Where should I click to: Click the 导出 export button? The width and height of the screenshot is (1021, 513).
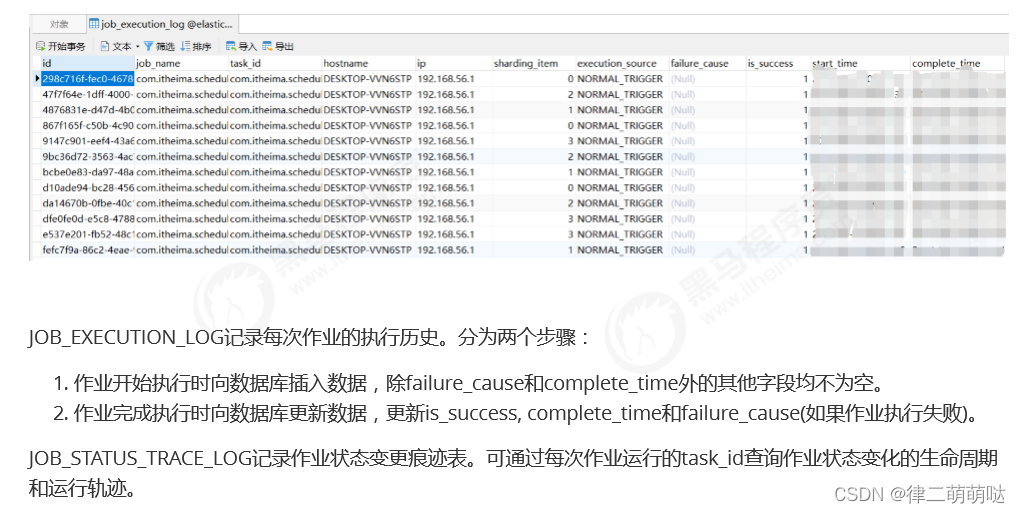click(278, 46)
